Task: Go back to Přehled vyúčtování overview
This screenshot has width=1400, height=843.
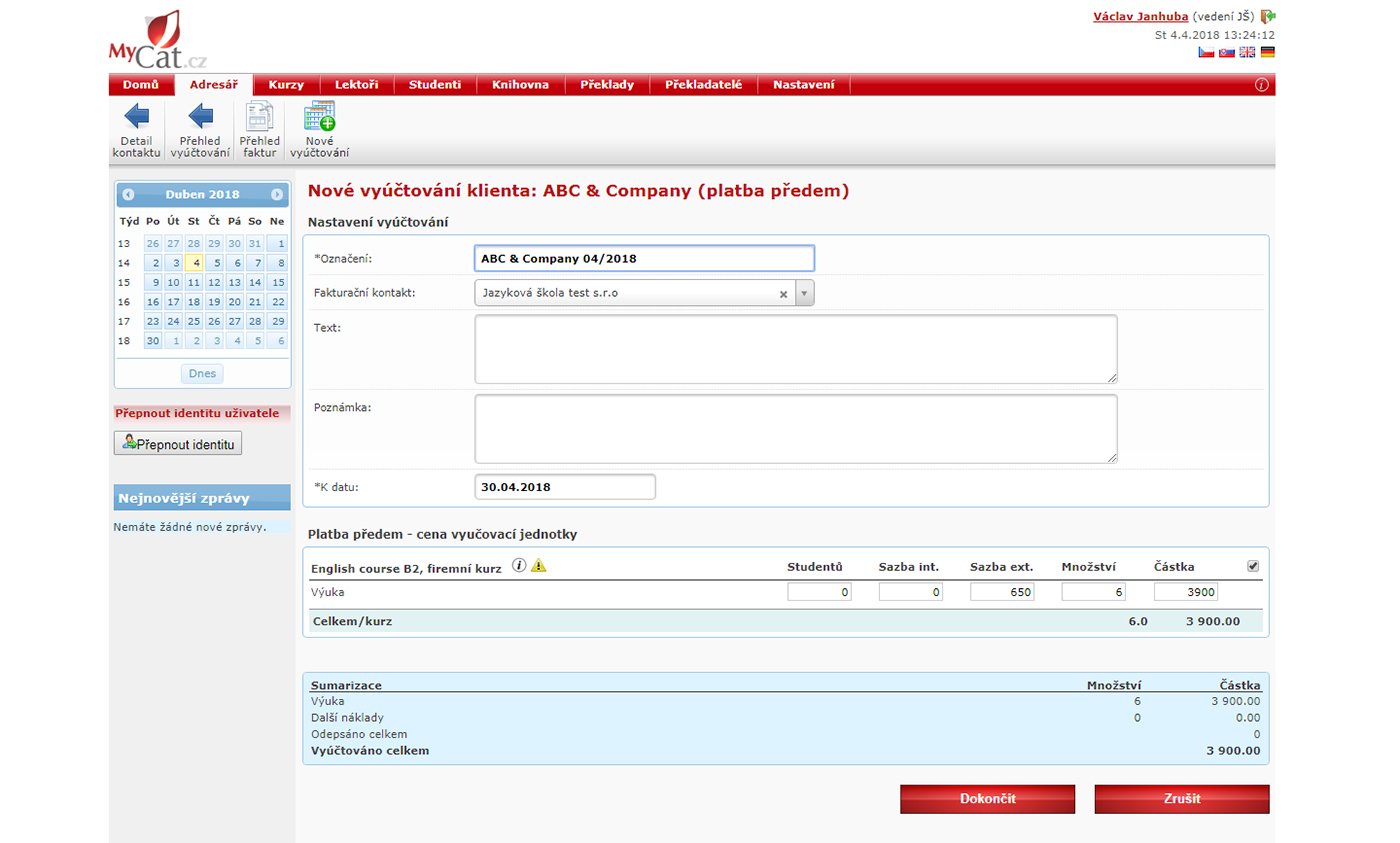Action: click(x=200, y=130)
